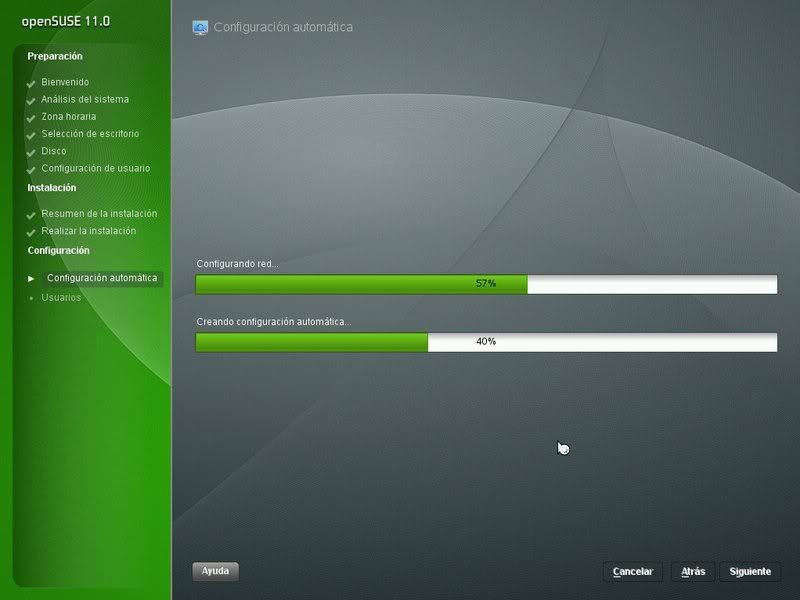The height and width of the screenshot is (600, 800).
Task: Select the pending Usuarios step
Action: [61, 297]
